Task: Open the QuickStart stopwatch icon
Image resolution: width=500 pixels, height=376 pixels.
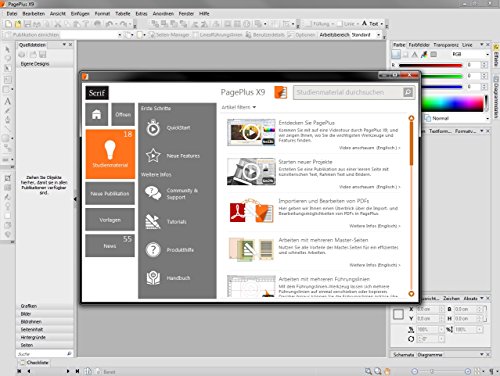Action: tap(153, 128)
